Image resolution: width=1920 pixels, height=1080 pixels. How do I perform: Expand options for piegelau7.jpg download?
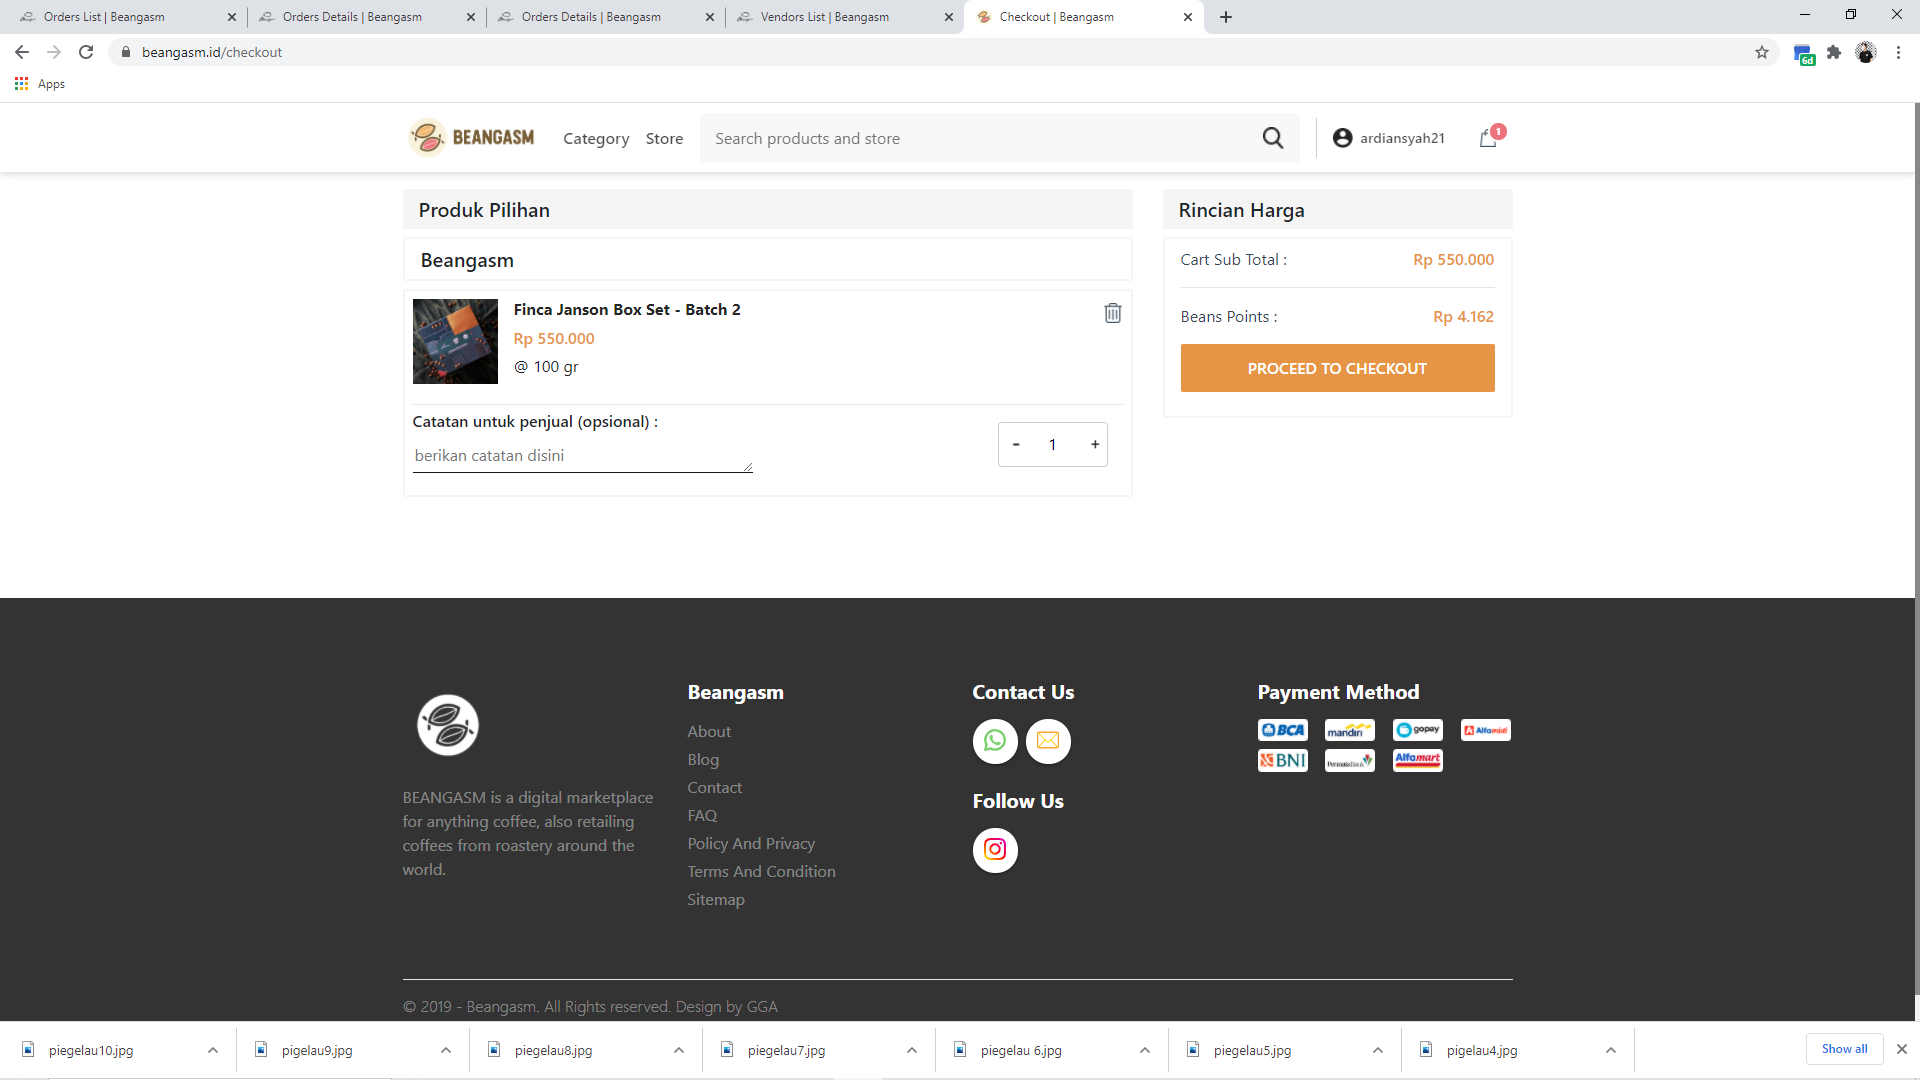point(912,1050)
